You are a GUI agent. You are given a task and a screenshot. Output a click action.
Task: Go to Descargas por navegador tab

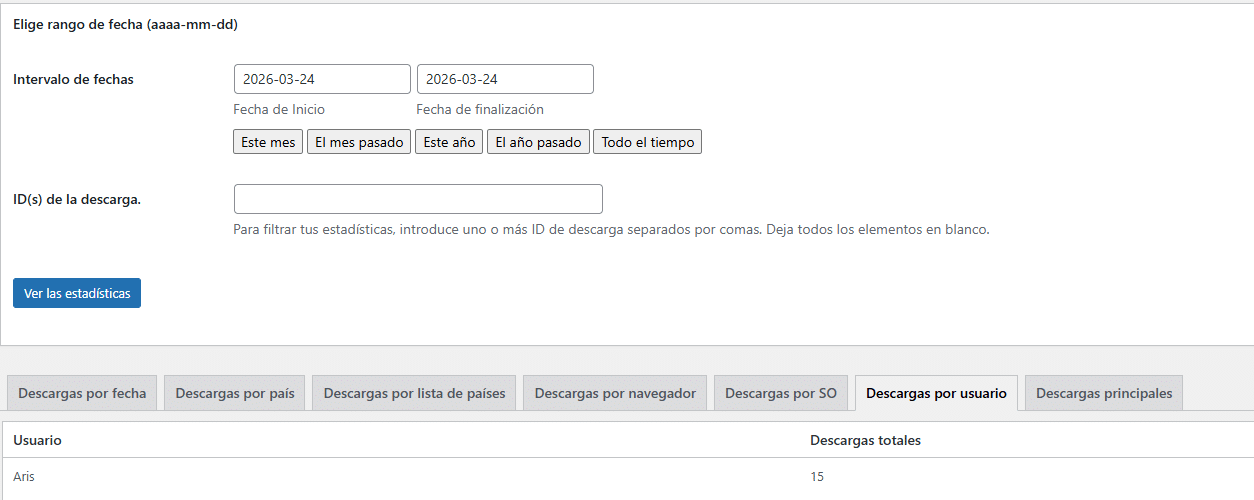[615, 393]
